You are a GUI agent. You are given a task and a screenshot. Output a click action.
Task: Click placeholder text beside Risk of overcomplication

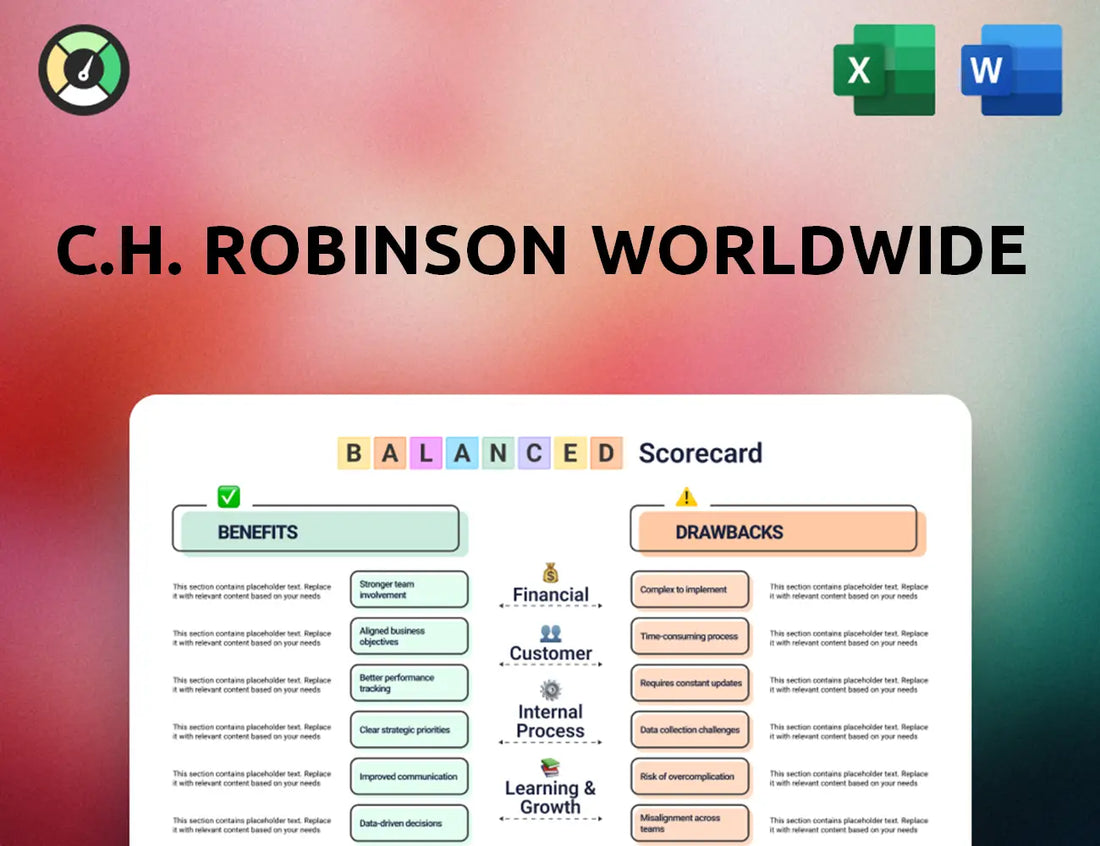pos(849,778)
